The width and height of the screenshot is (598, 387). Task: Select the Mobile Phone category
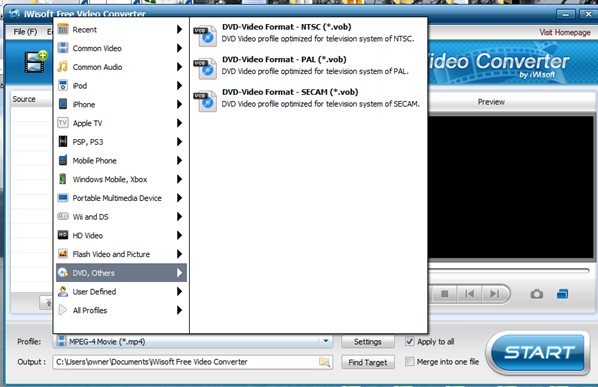click(x=121, y=161)
